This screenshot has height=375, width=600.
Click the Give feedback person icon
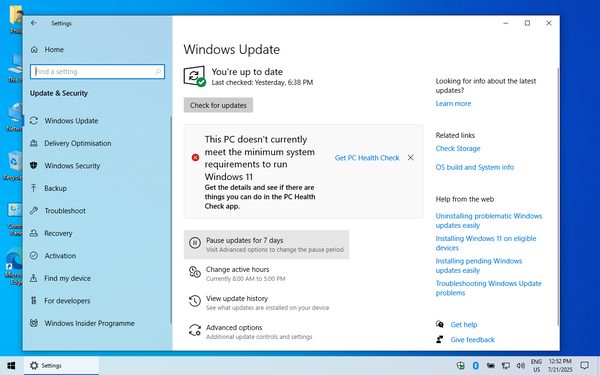(440, 339)
